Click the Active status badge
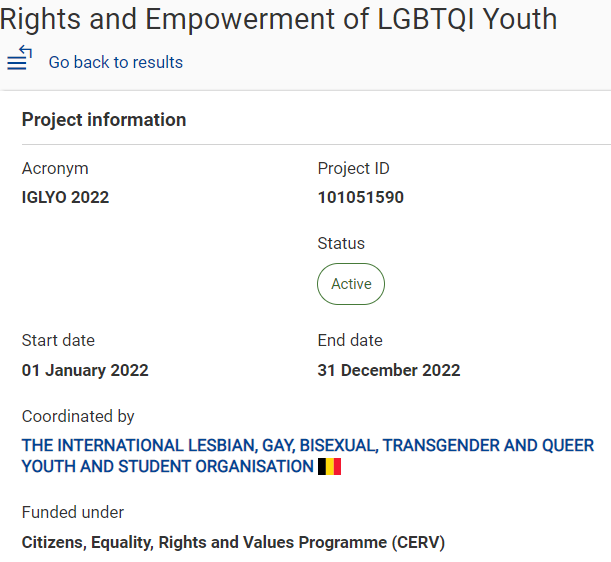This screenshot has width=611, height=562. (351, 284)
